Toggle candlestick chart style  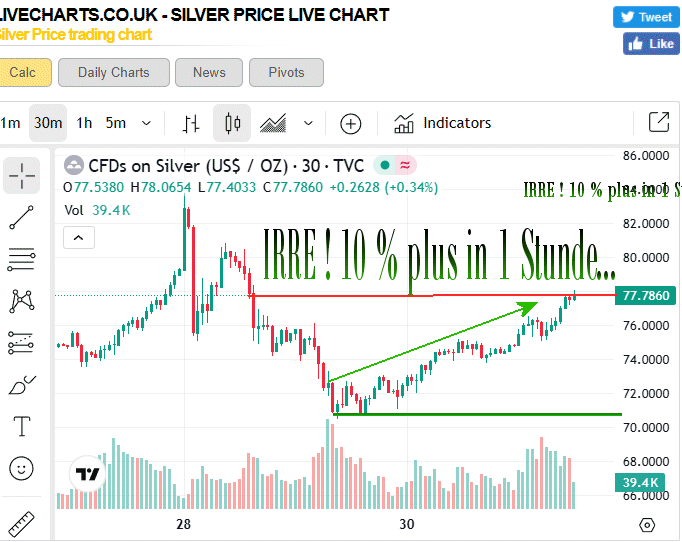(x=234, y=123)
